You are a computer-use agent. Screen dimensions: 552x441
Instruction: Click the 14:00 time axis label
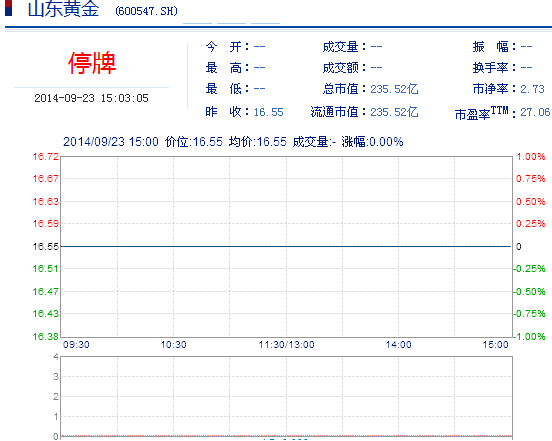pos(399,345)
